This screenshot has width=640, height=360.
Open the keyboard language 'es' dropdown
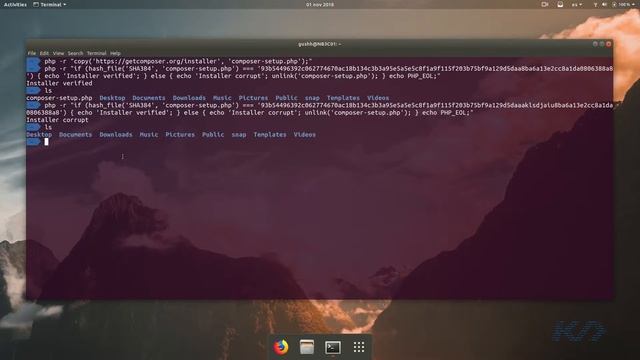tap(576, 4)
